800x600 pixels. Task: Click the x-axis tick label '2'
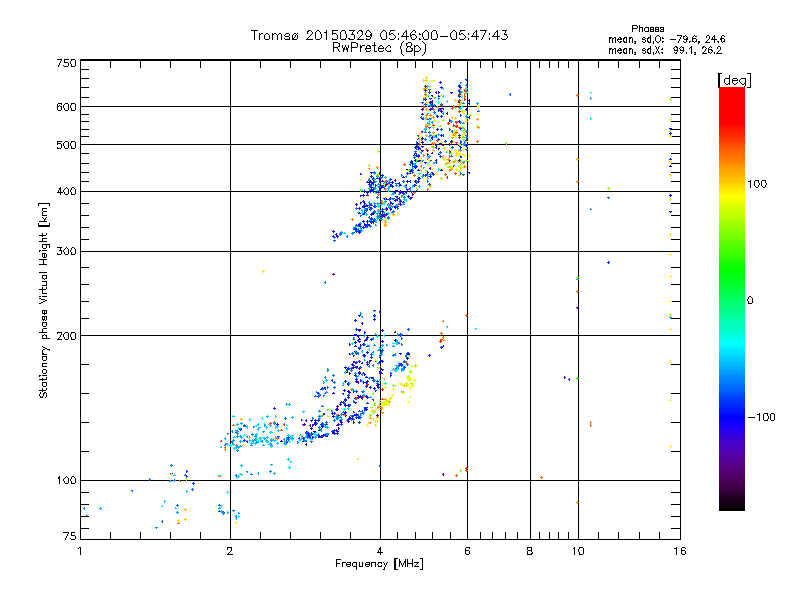pyautogui.click(x=230, y=551)
